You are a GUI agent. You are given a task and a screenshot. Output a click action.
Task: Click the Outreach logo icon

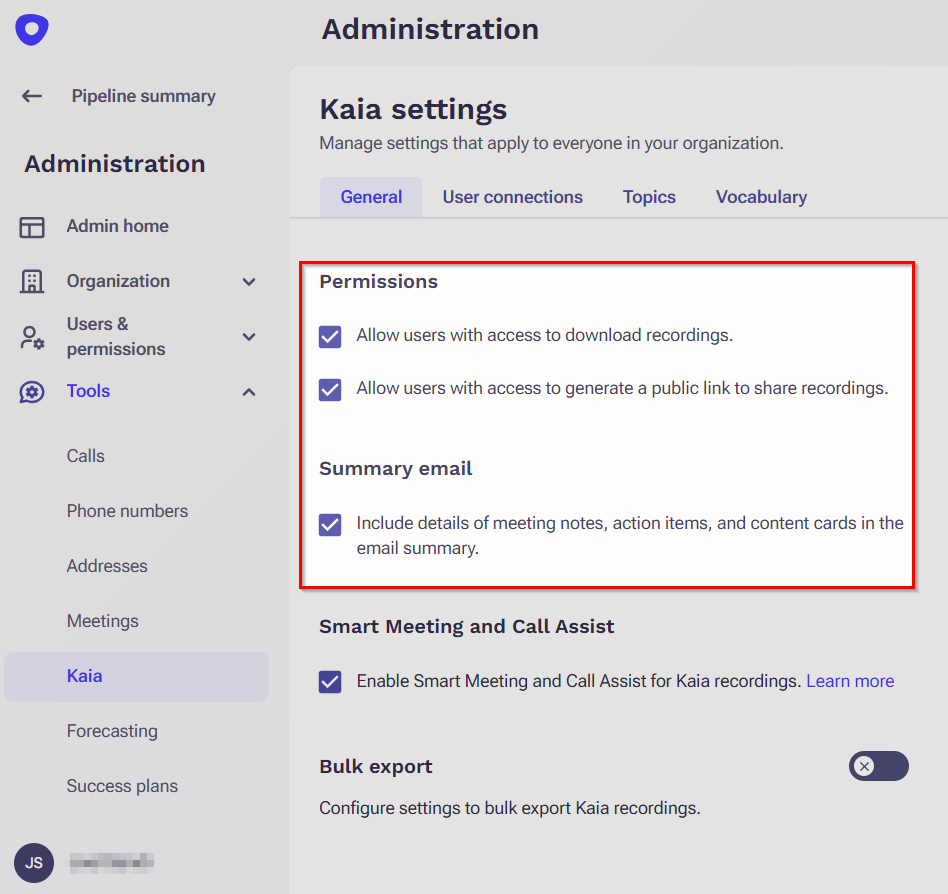click(32, 30)
